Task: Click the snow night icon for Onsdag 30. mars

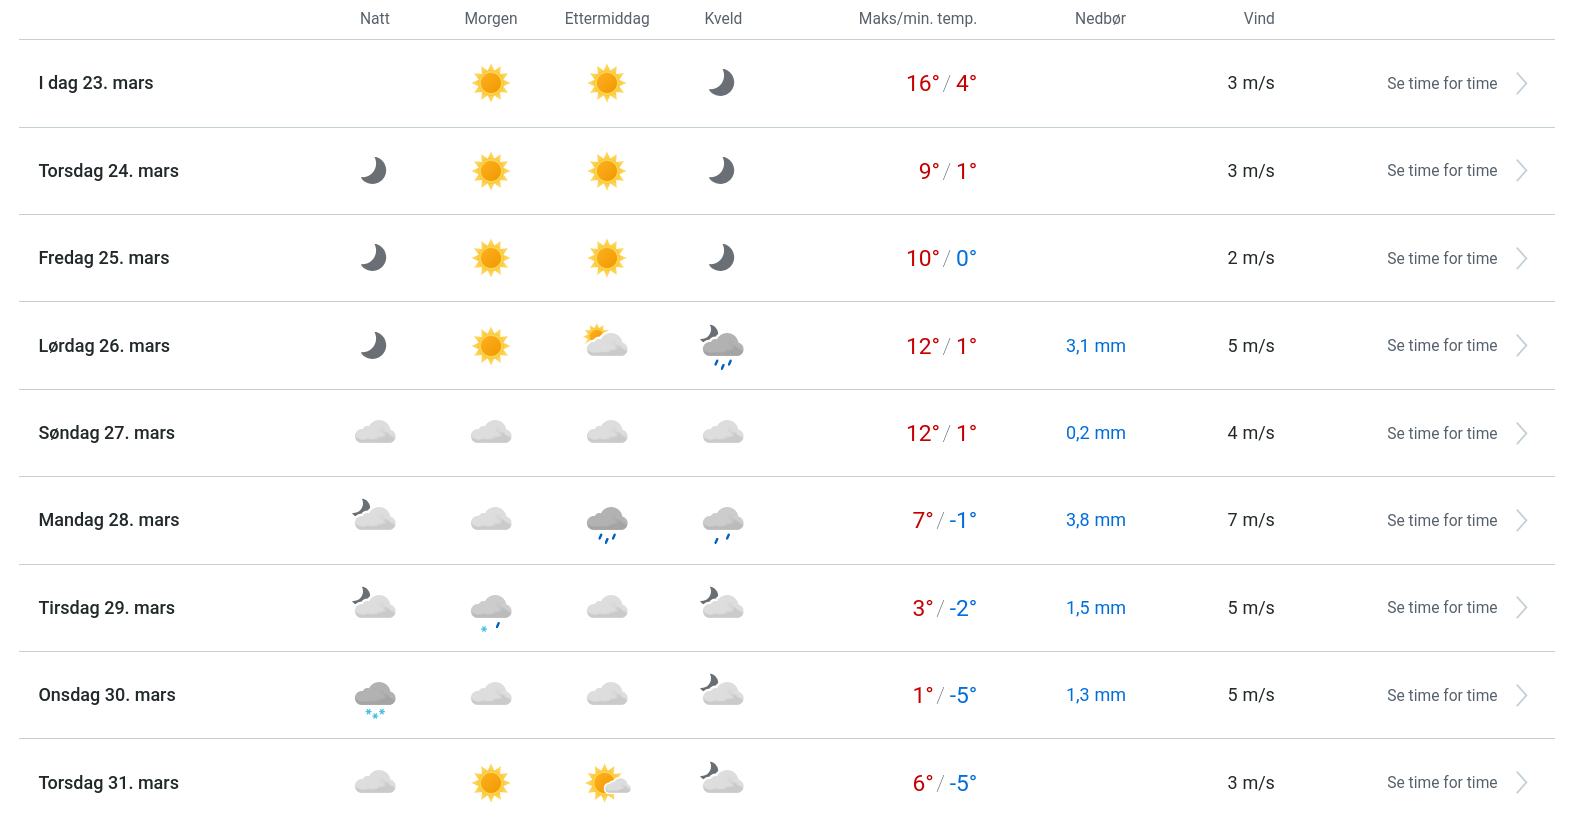Action: [x=375, y=697]
